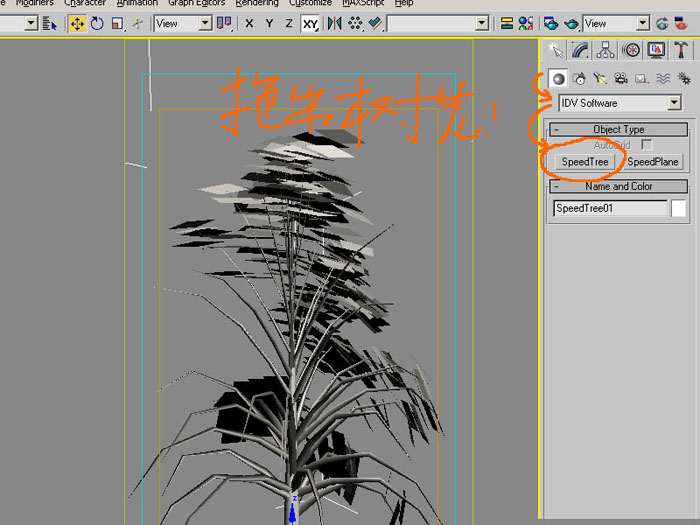Image resolution: width=700 pixels, height=525 pixels.
Task: Select the Systems category gears icon
Action: pos(683,79)
